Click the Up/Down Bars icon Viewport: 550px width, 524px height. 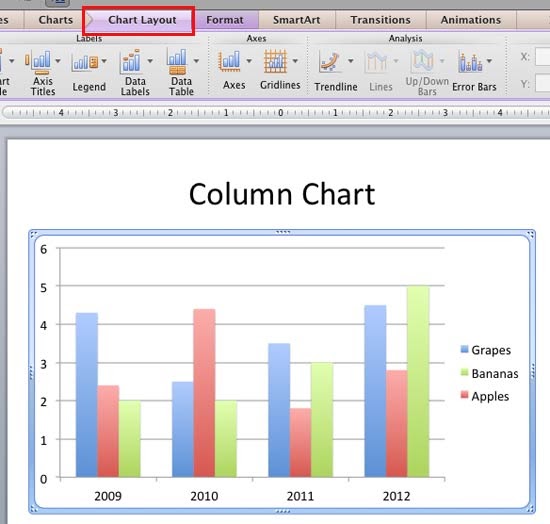click(423, 60)
